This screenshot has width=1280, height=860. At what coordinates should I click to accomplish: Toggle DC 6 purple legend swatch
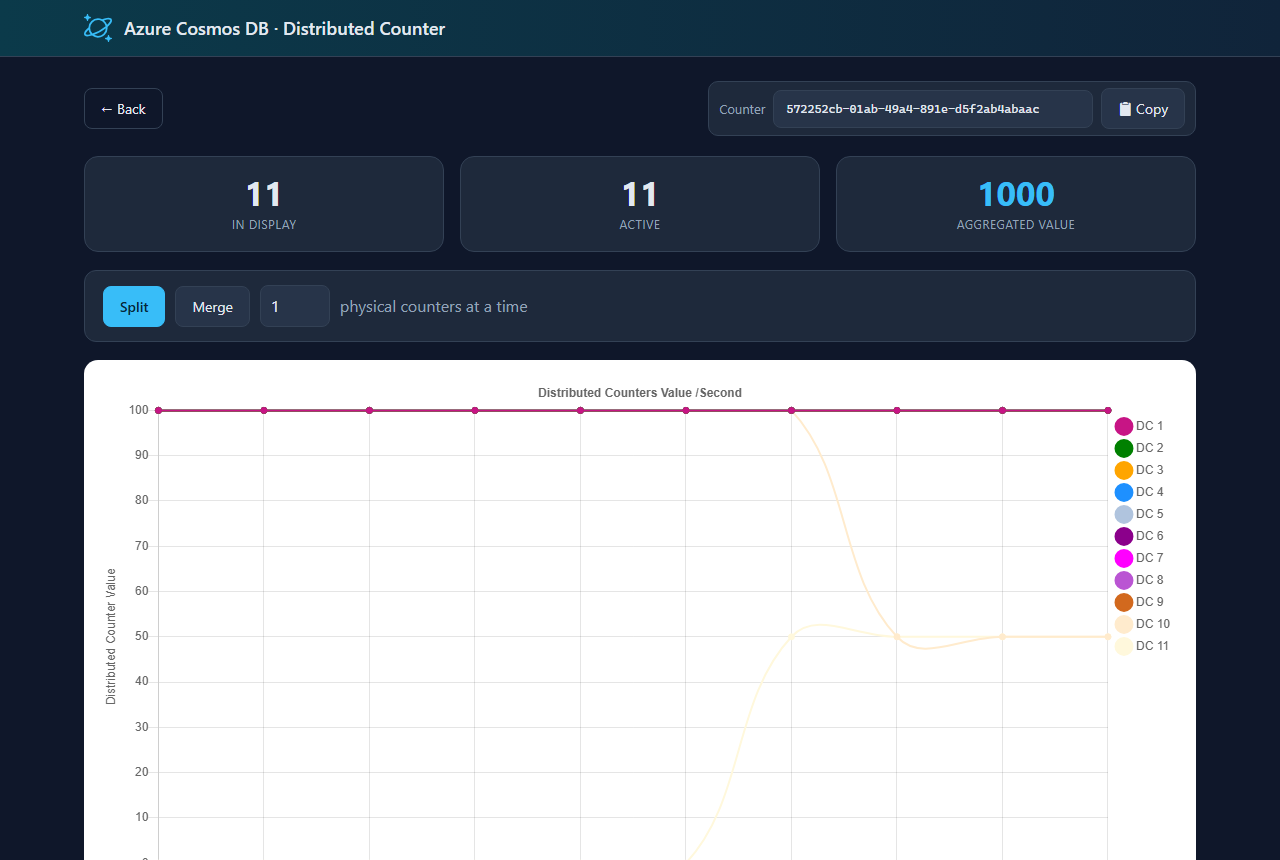pos(1124,536)
